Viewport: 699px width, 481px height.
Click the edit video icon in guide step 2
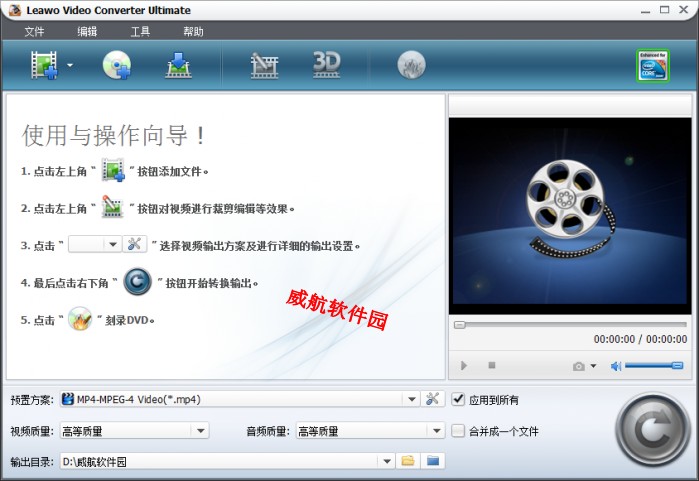pyautogui.click(x=112, y=207)
